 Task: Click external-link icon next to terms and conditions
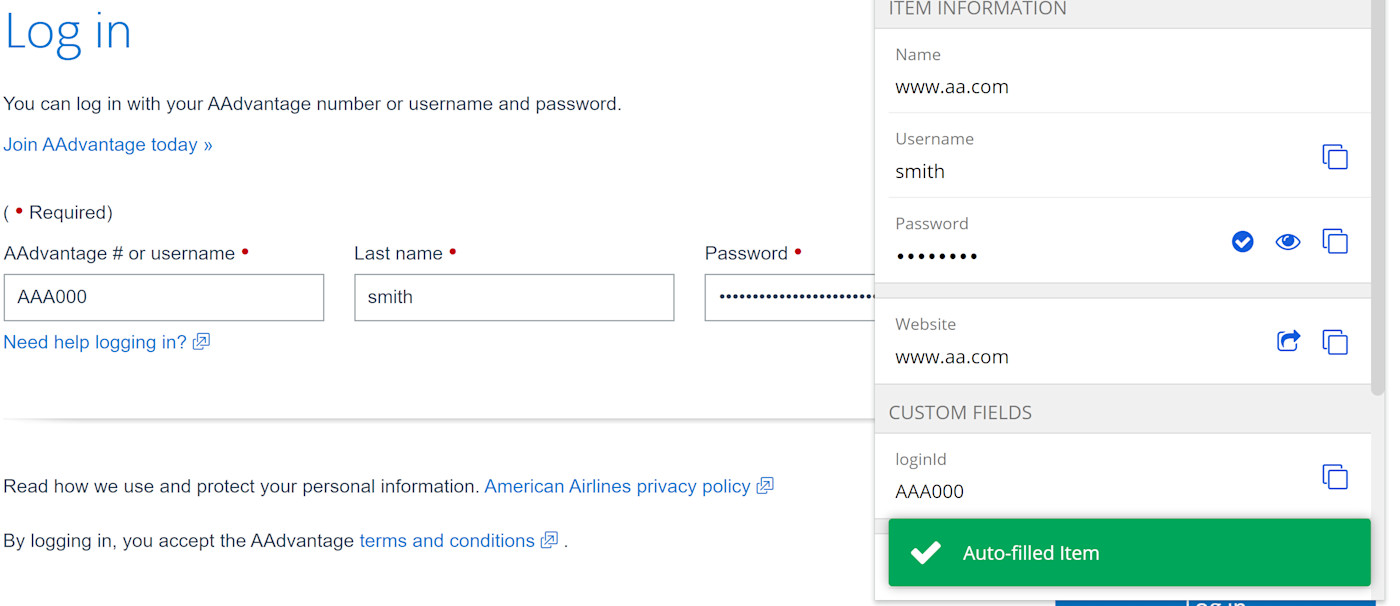(x=548, y=540)
